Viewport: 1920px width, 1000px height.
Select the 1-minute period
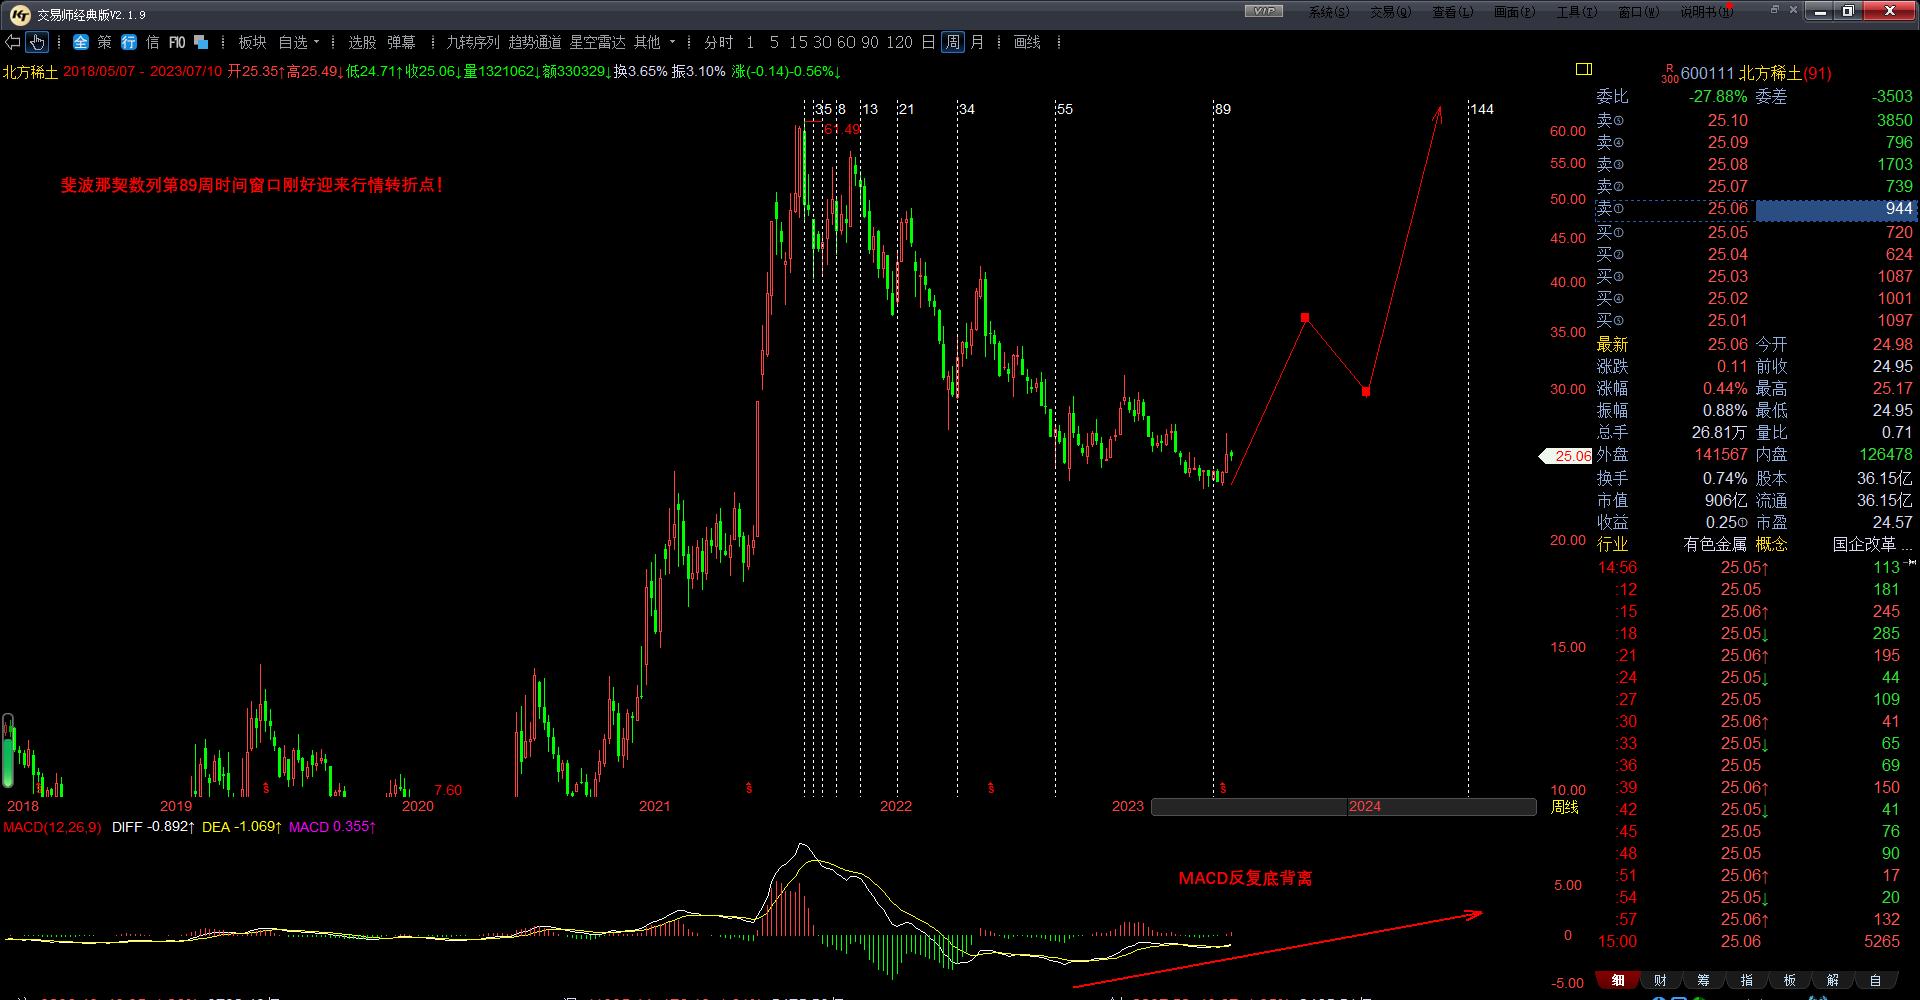(750, 42)
